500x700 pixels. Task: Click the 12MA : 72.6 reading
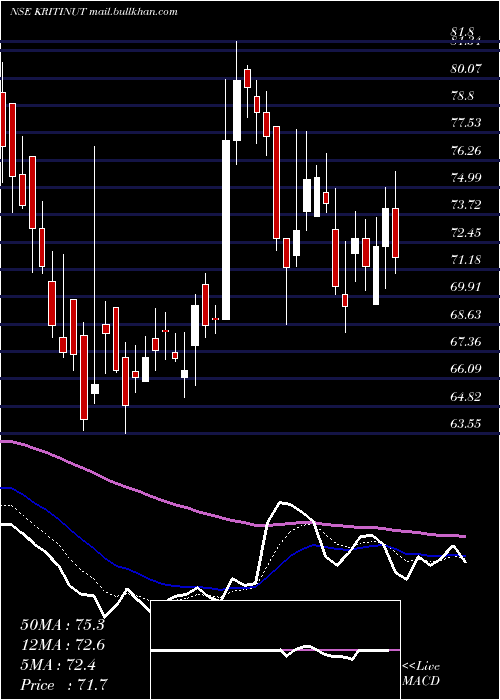(x=62, y=645)
